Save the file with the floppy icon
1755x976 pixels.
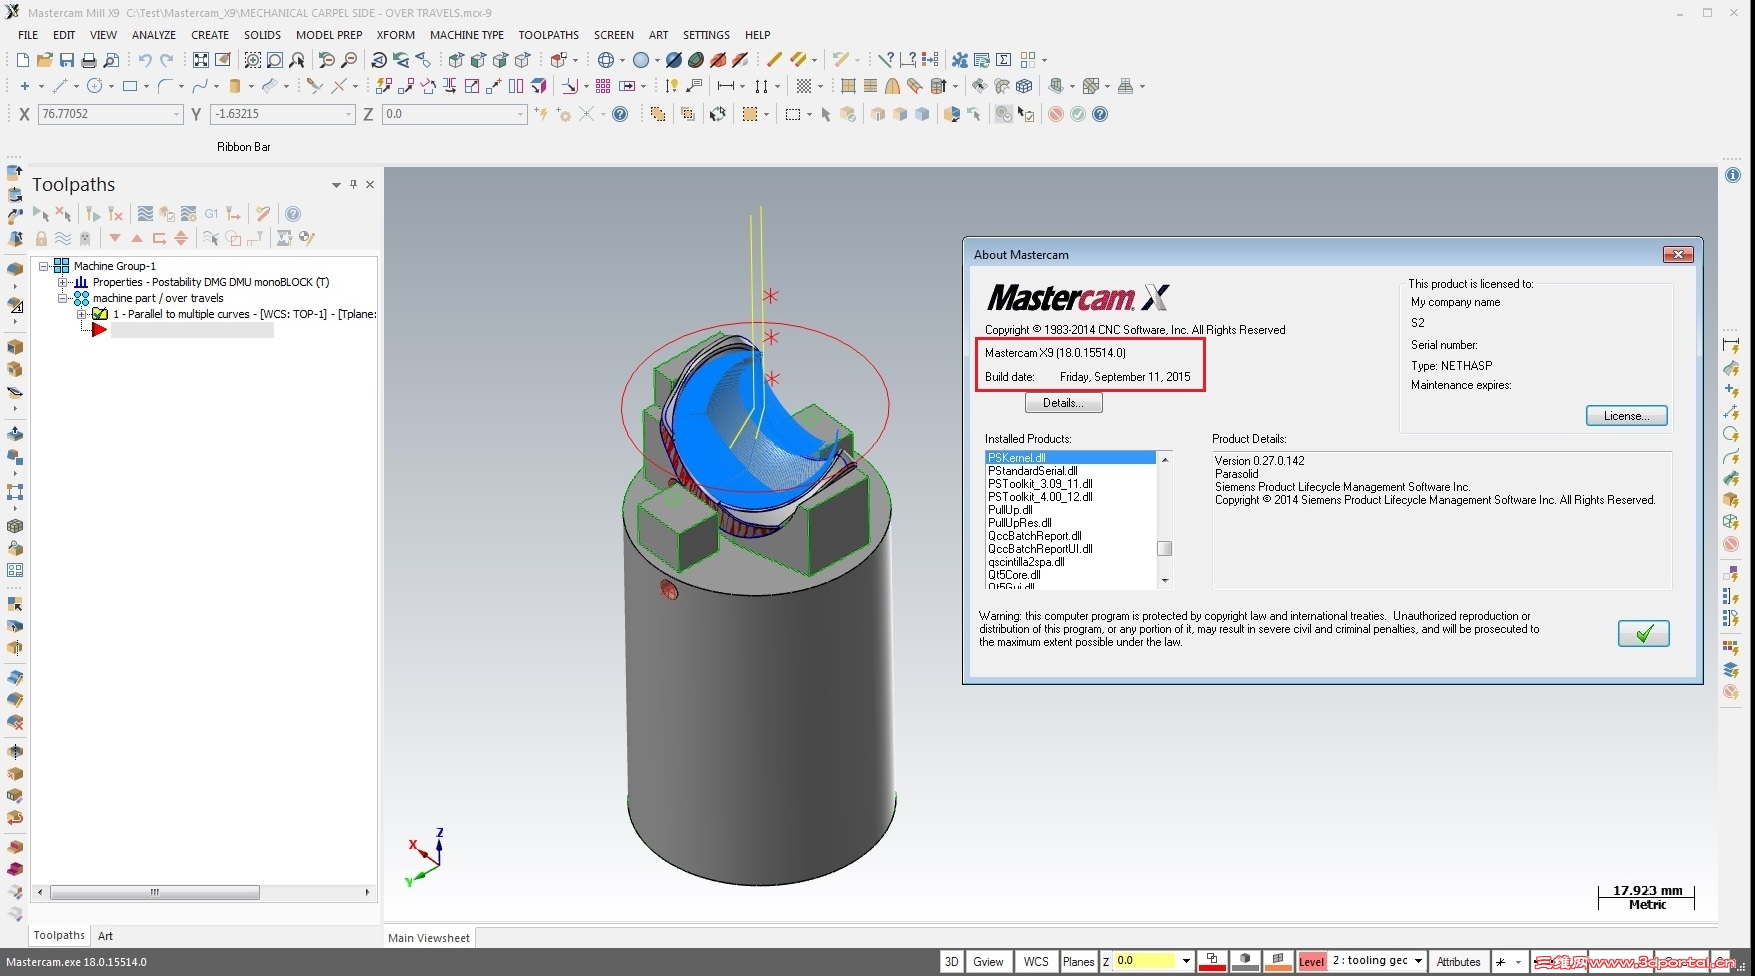tap(66, 60)
